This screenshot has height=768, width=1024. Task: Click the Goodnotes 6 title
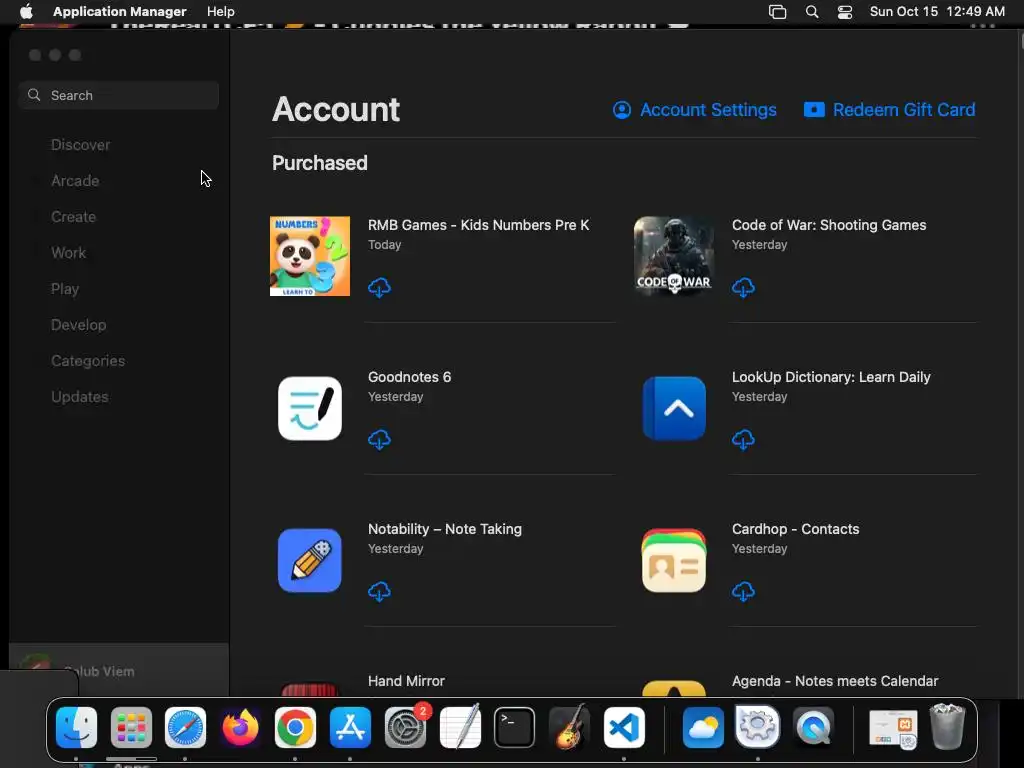pos(409,377)
